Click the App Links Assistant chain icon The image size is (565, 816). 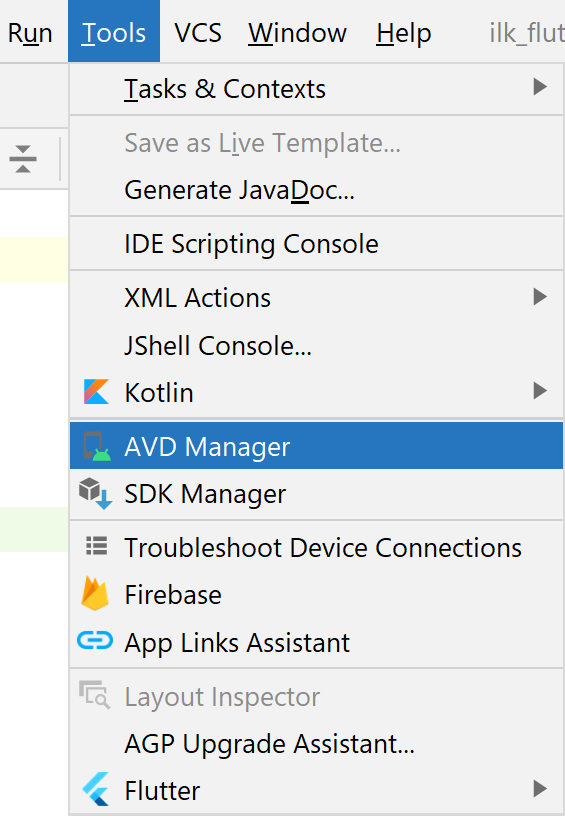point(95,641)
